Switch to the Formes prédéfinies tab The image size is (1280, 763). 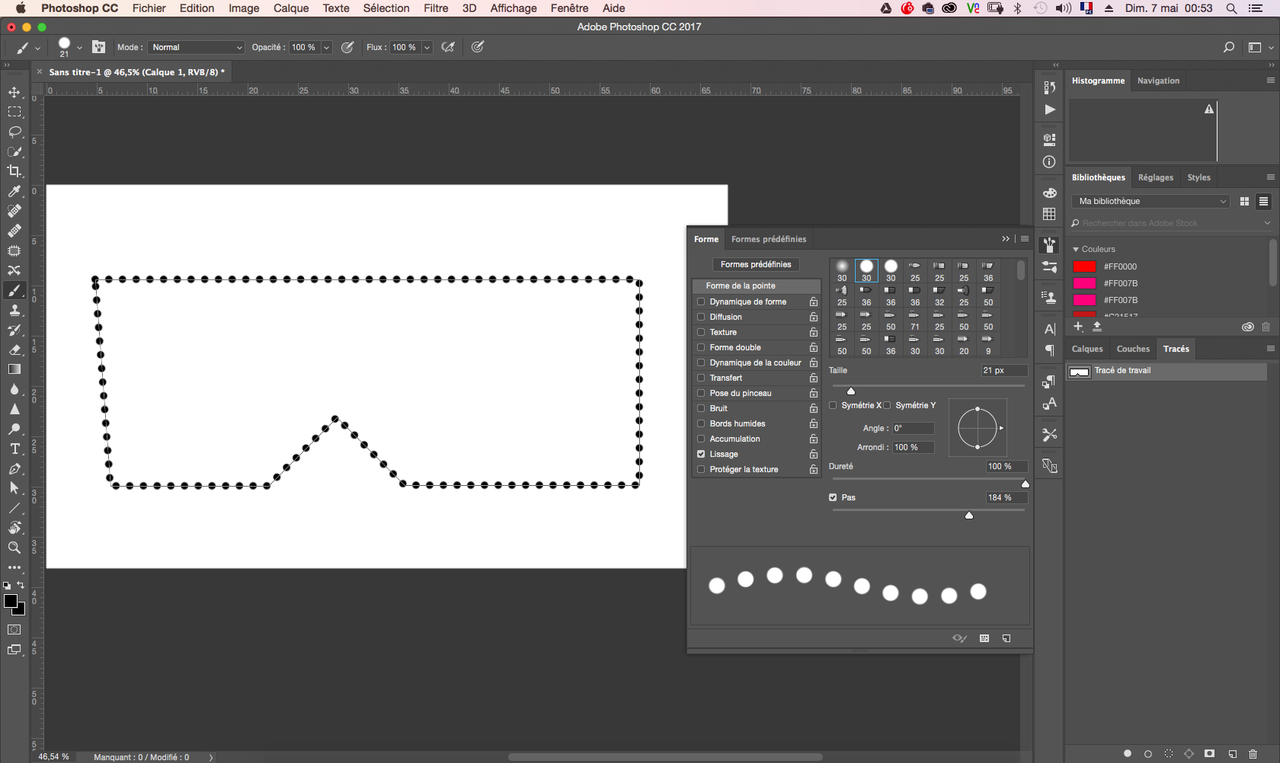768,239
